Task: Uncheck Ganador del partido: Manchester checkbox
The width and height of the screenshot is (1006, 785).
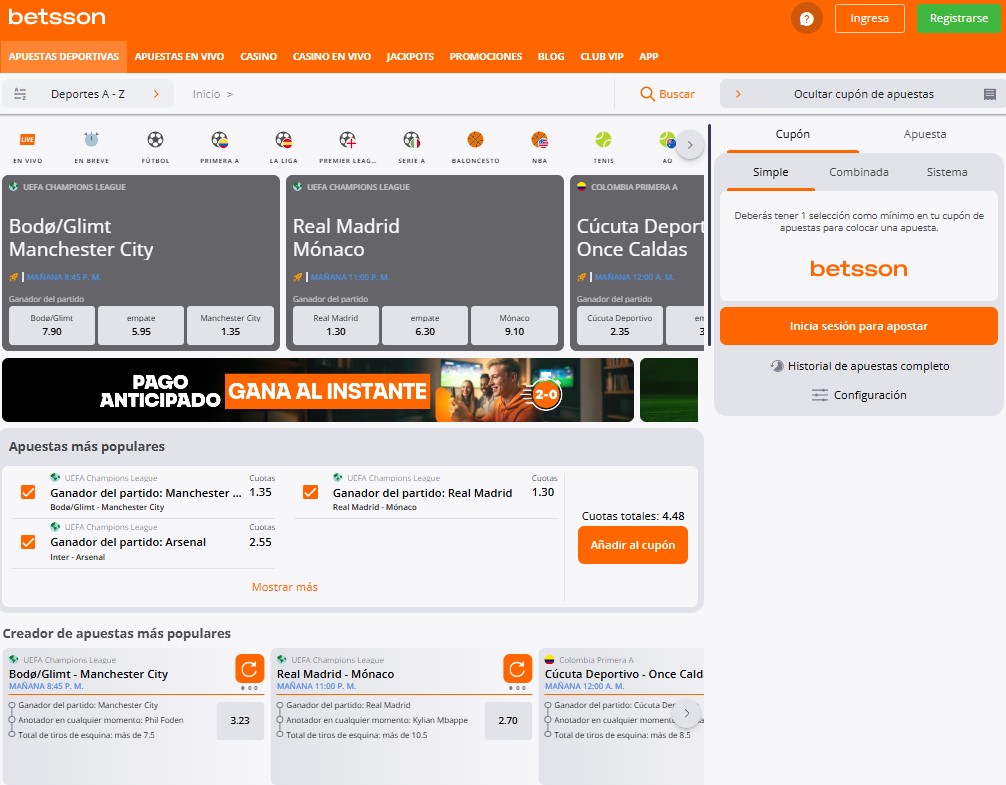Action: pos(28,492)
